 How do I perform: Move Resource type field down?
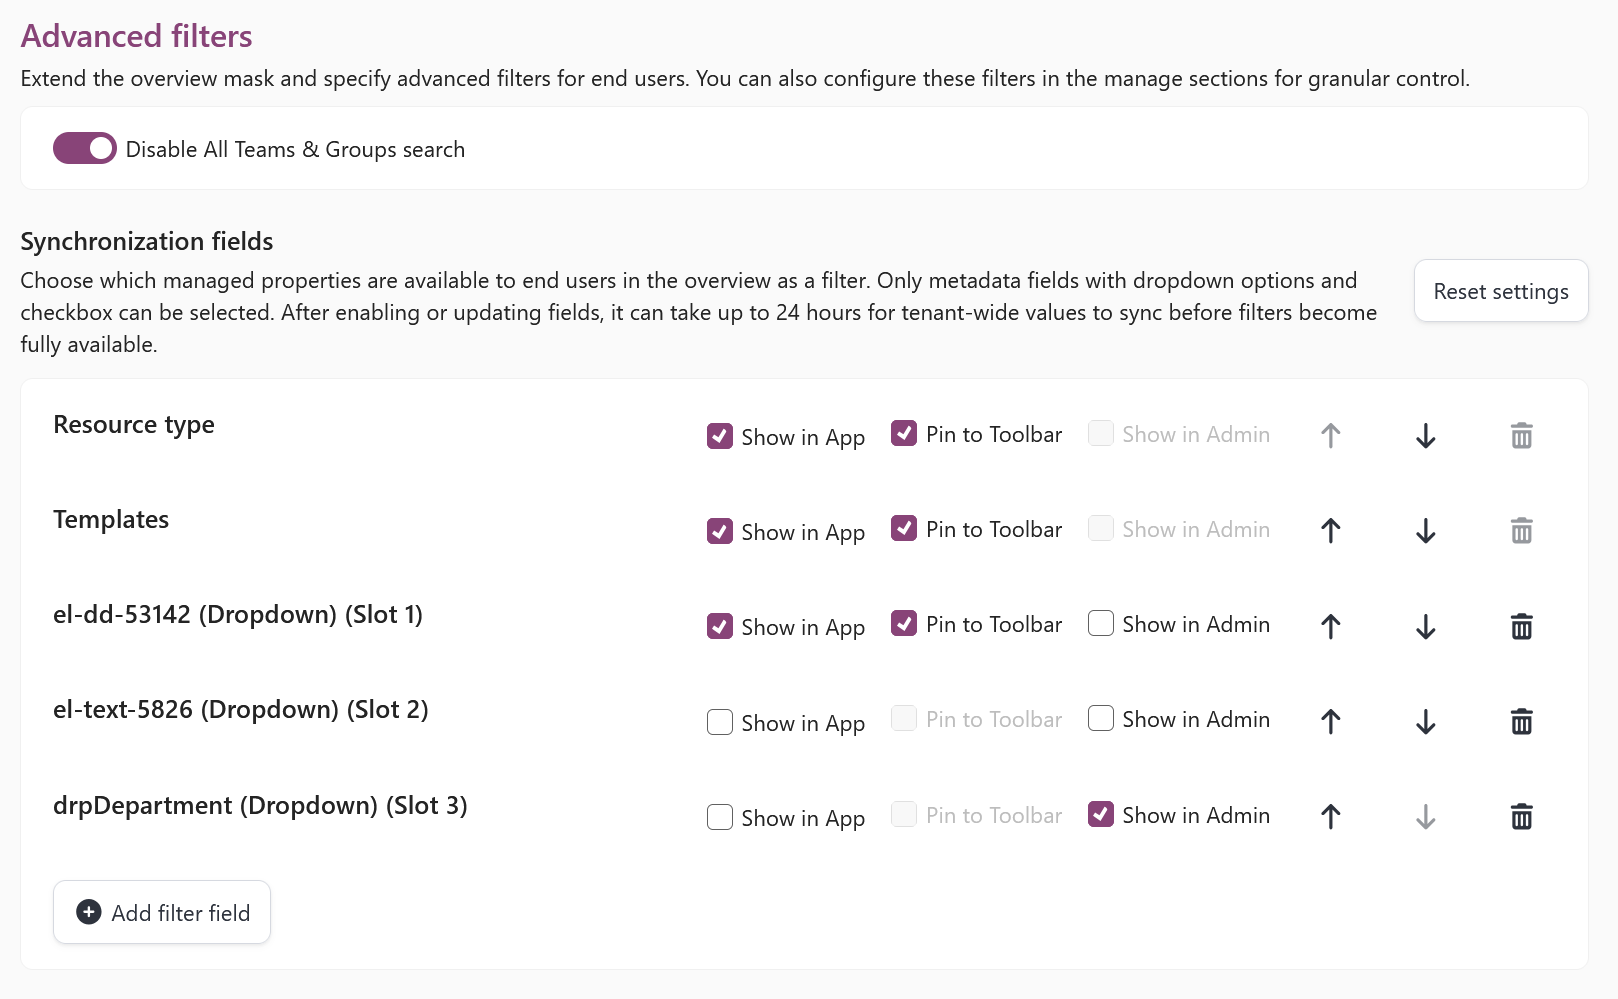1426,436
